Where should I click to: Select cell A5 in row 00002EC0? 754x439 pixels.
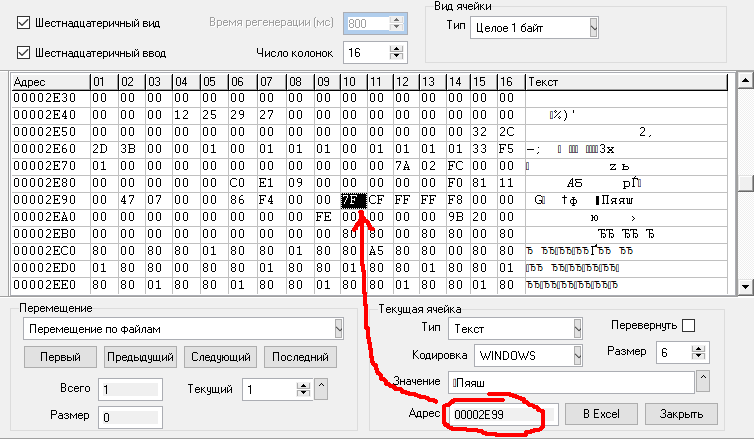379,251
